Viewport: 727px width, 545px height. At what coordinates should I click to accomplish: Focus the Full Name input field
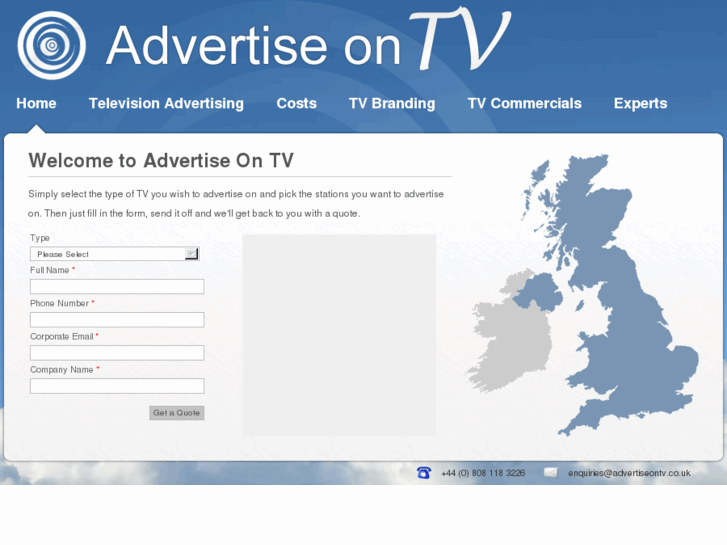(x=117, y=286)
